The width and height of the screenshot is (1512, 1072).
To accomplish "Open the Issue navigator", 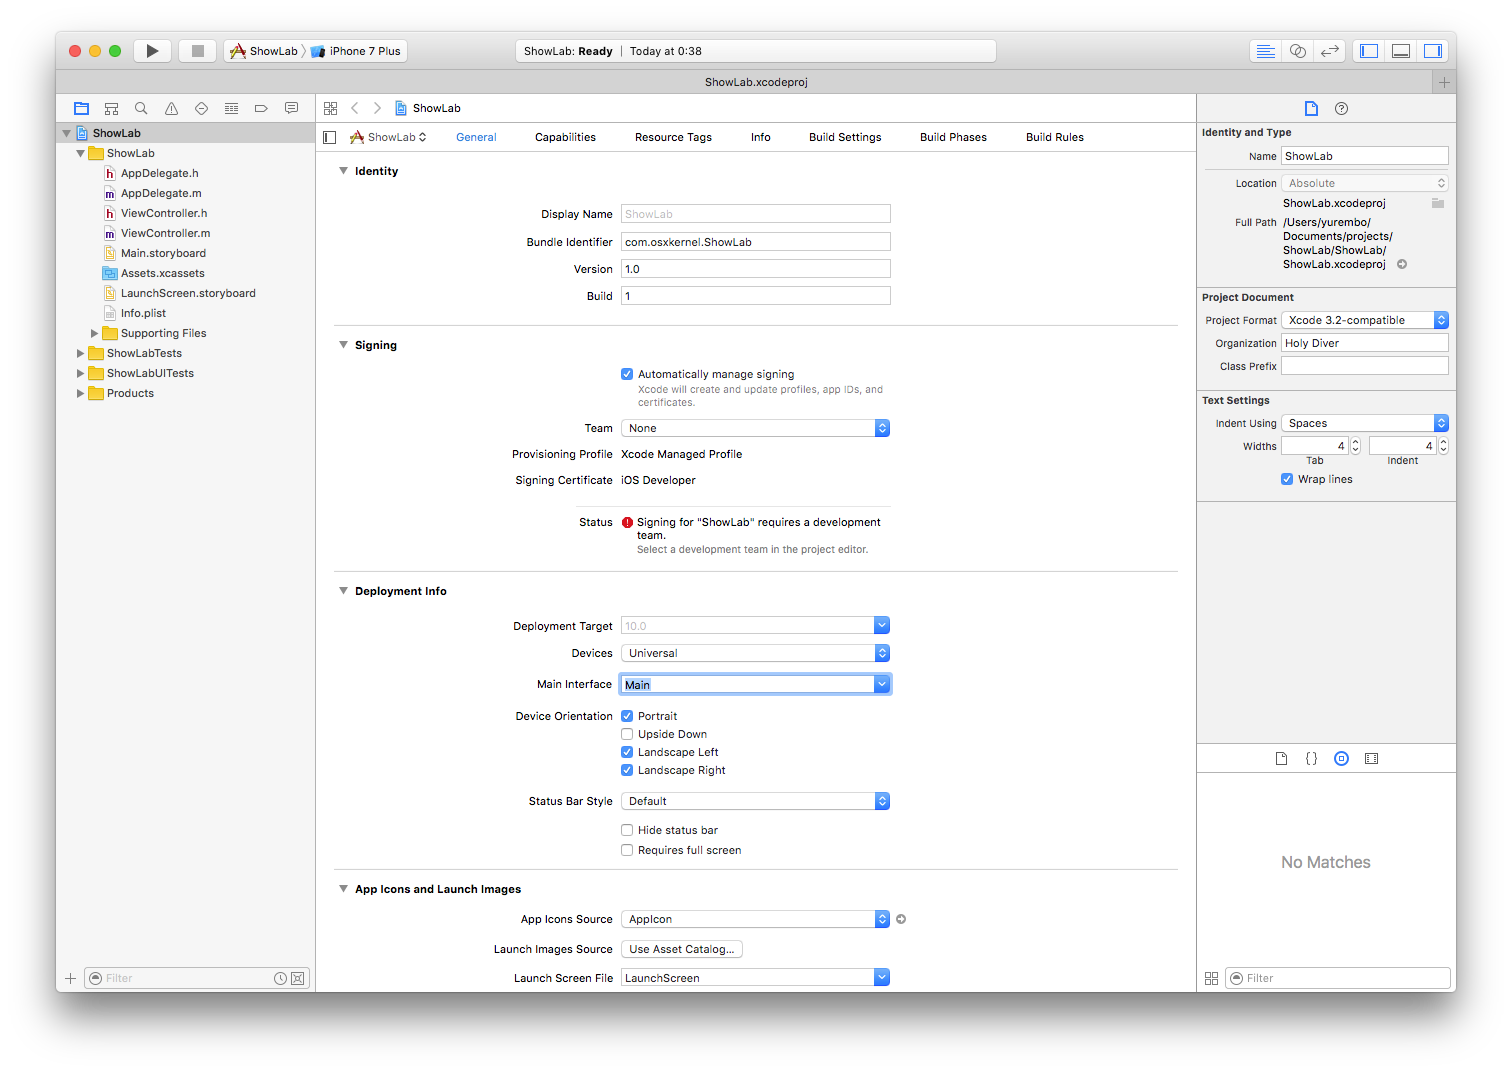I will pyautogui.click(x=171, y=108).
